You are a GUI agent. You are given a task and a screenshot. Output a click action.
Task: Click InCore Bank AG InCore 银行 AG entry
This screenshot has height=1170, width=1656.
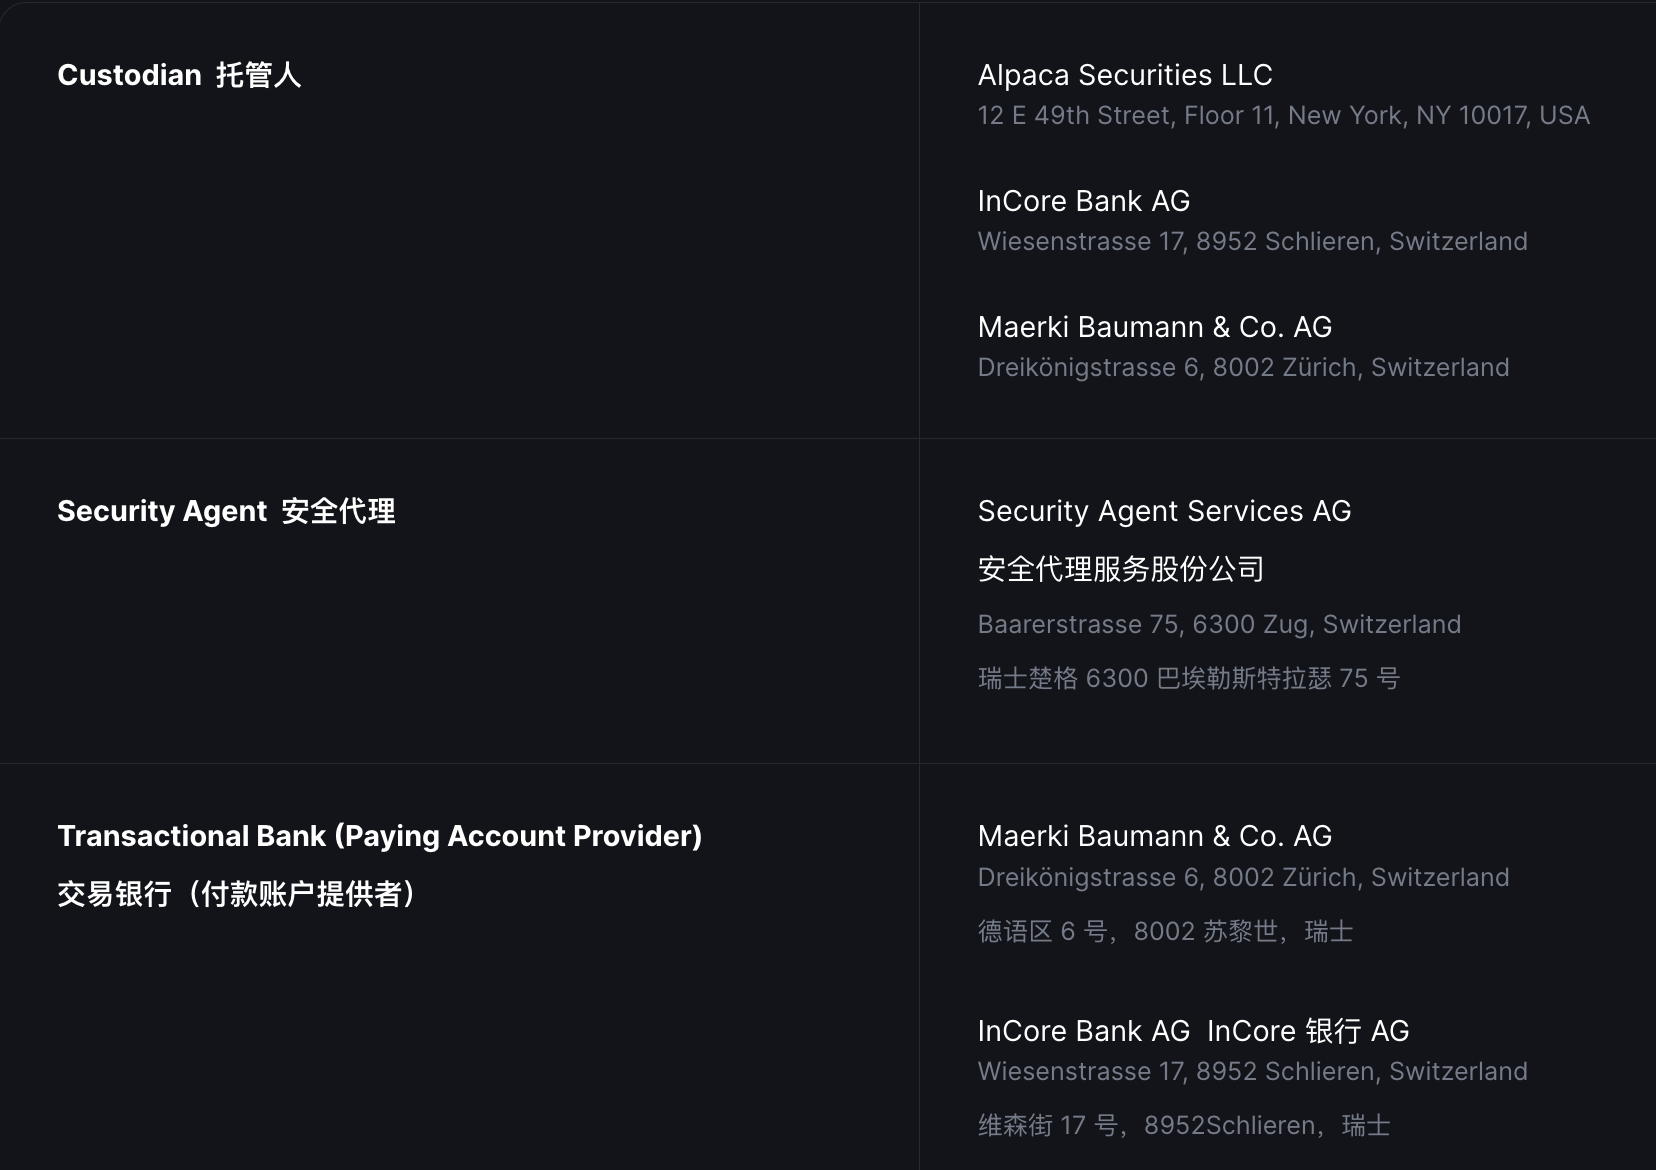coord(1194,1031)
